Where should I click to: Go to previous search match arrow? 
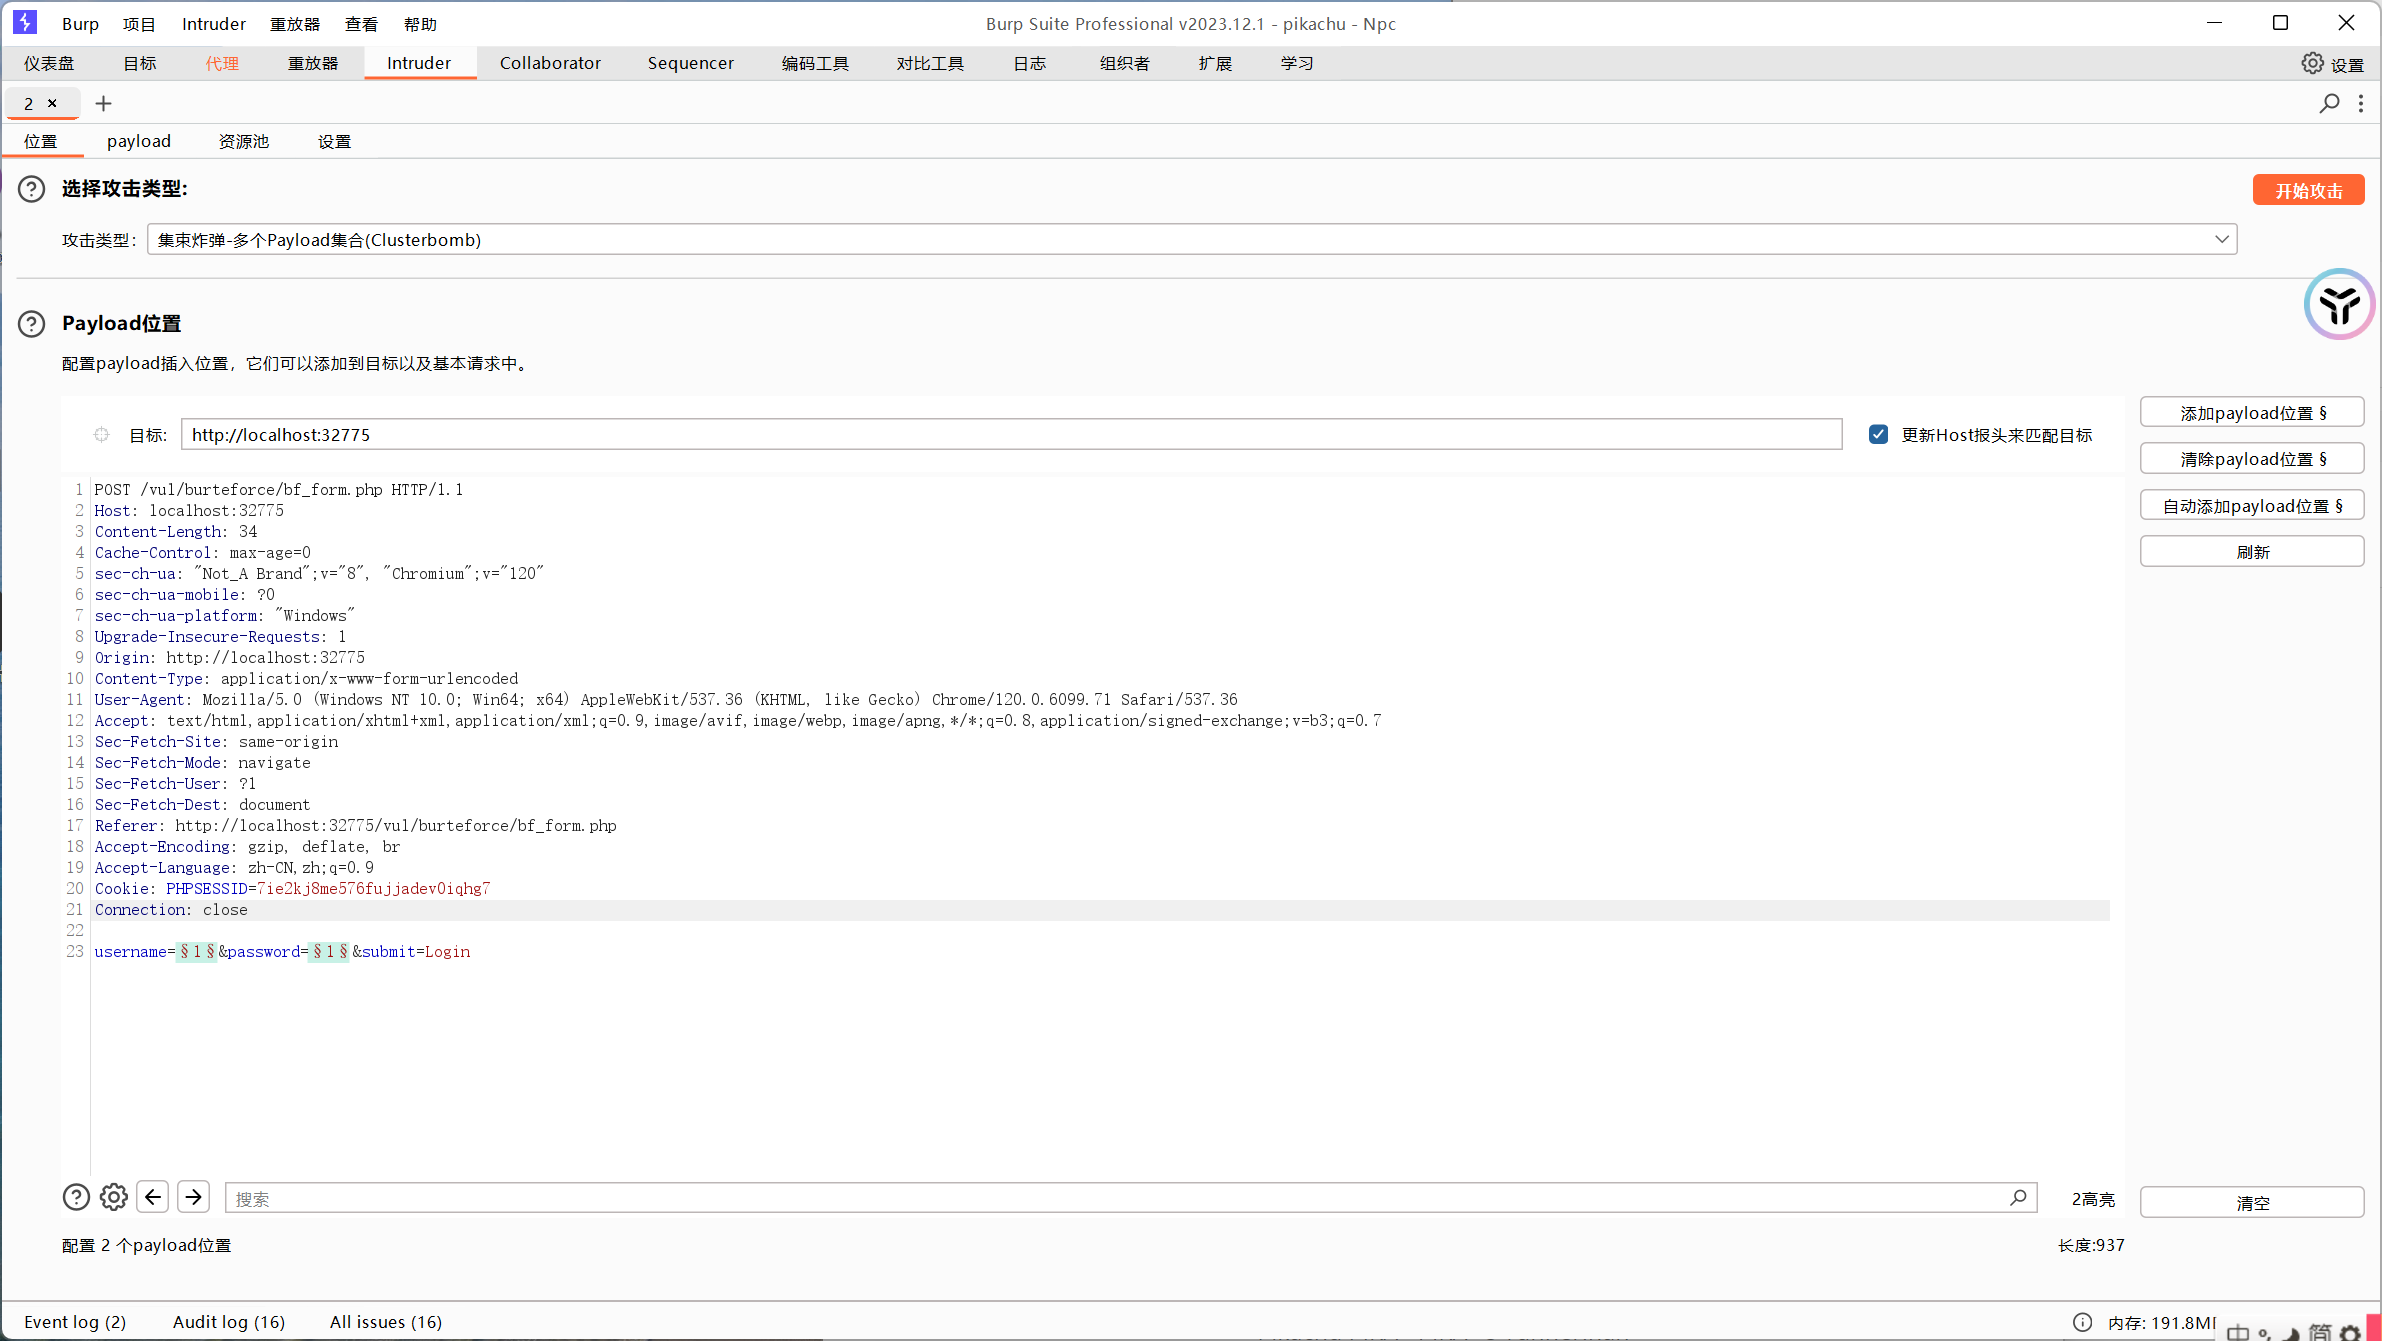click(x=153, y=1197)
